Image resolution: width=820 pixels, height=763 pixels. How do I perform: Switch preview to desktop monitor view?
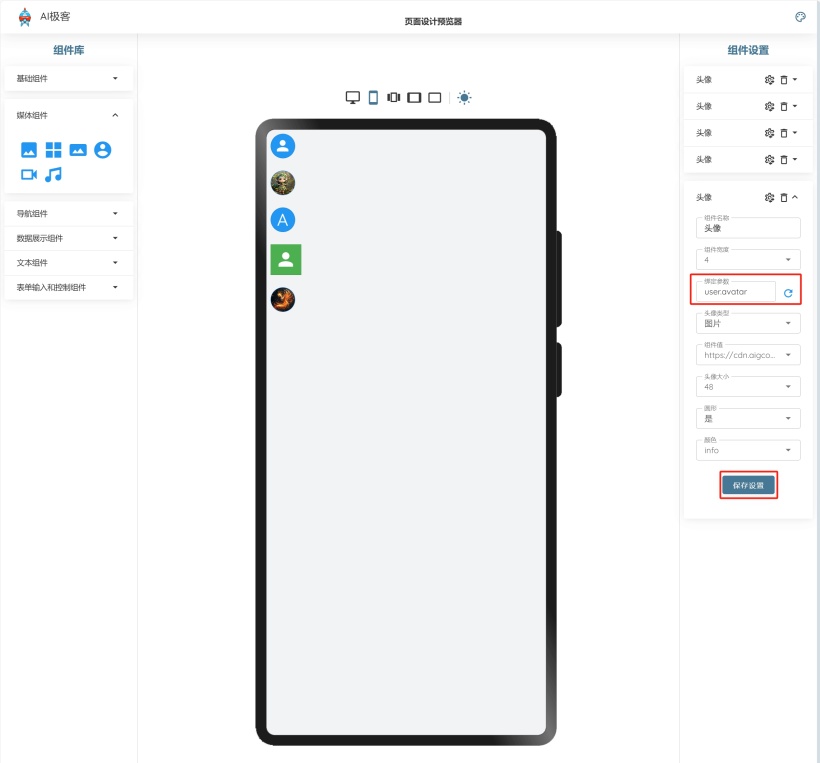[352, 98]
